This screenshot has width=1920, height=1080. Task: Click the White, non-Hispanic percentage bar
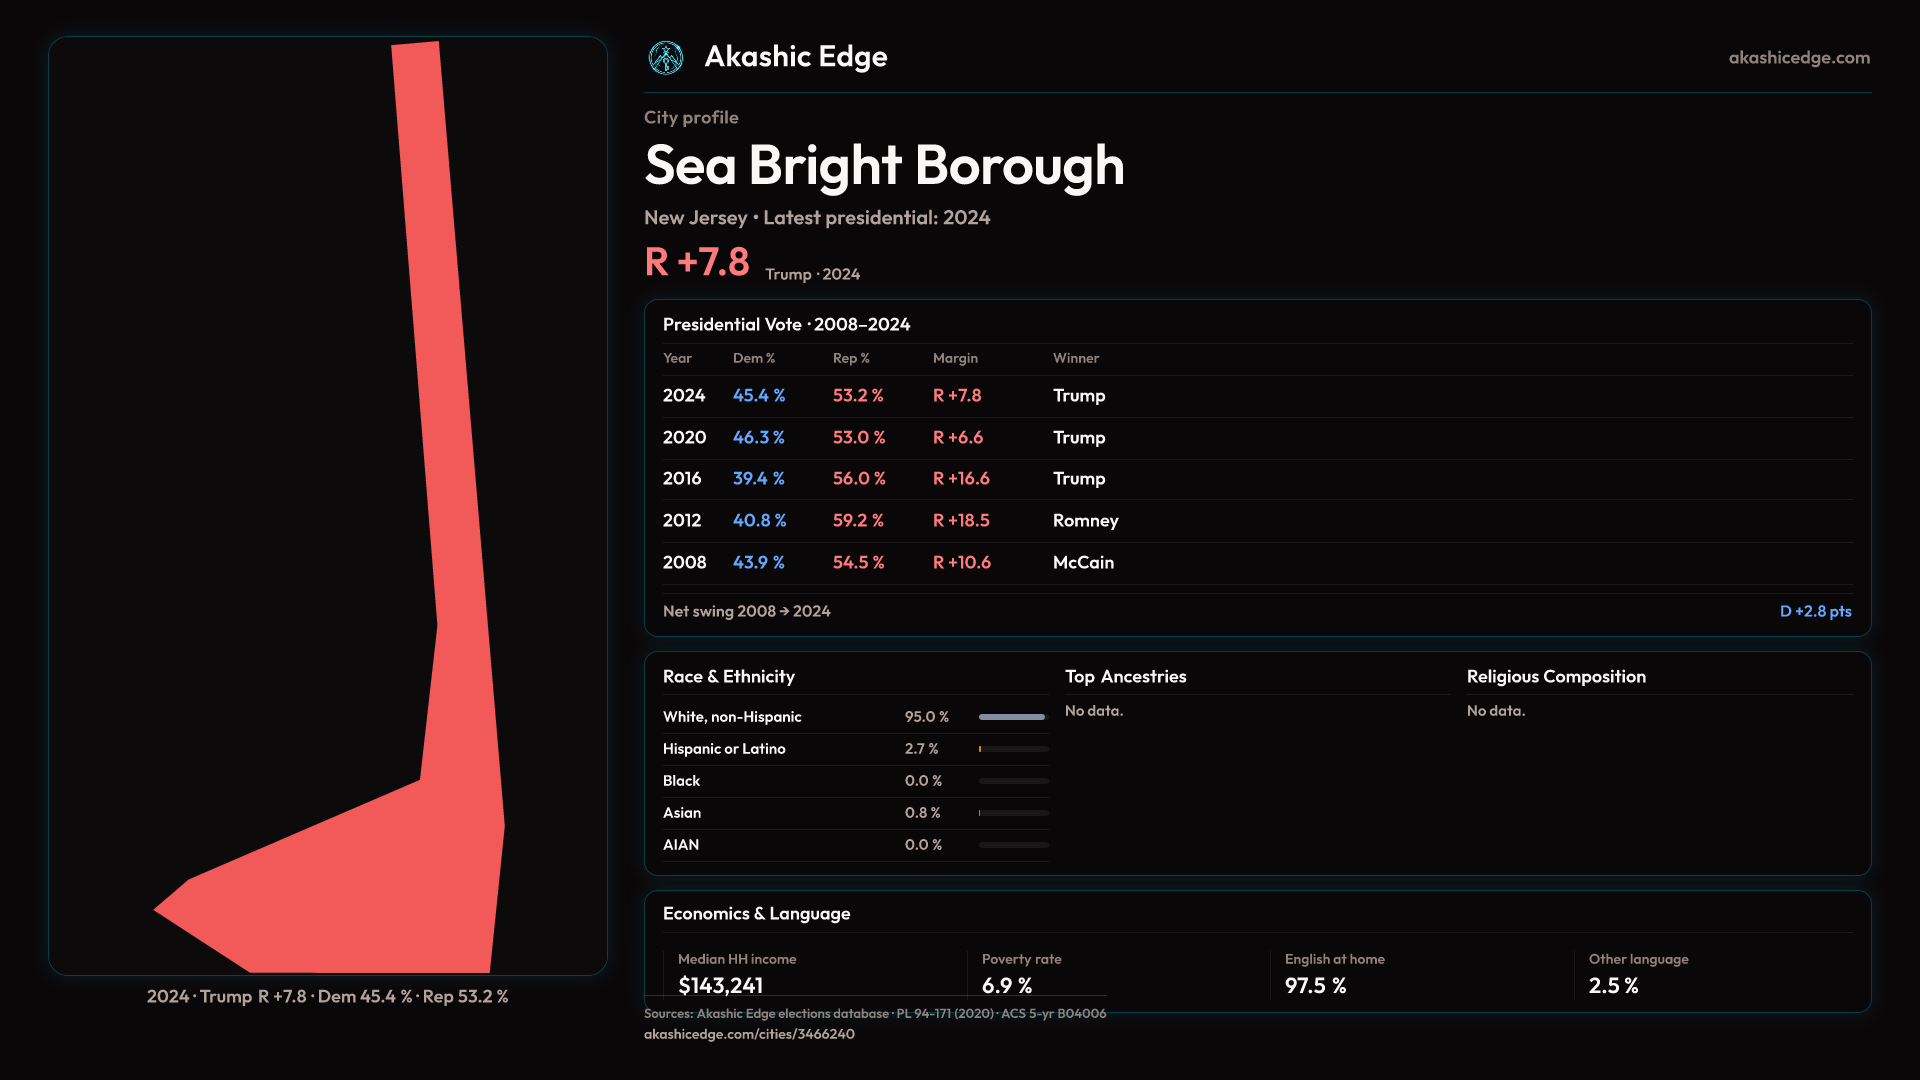1012,717
